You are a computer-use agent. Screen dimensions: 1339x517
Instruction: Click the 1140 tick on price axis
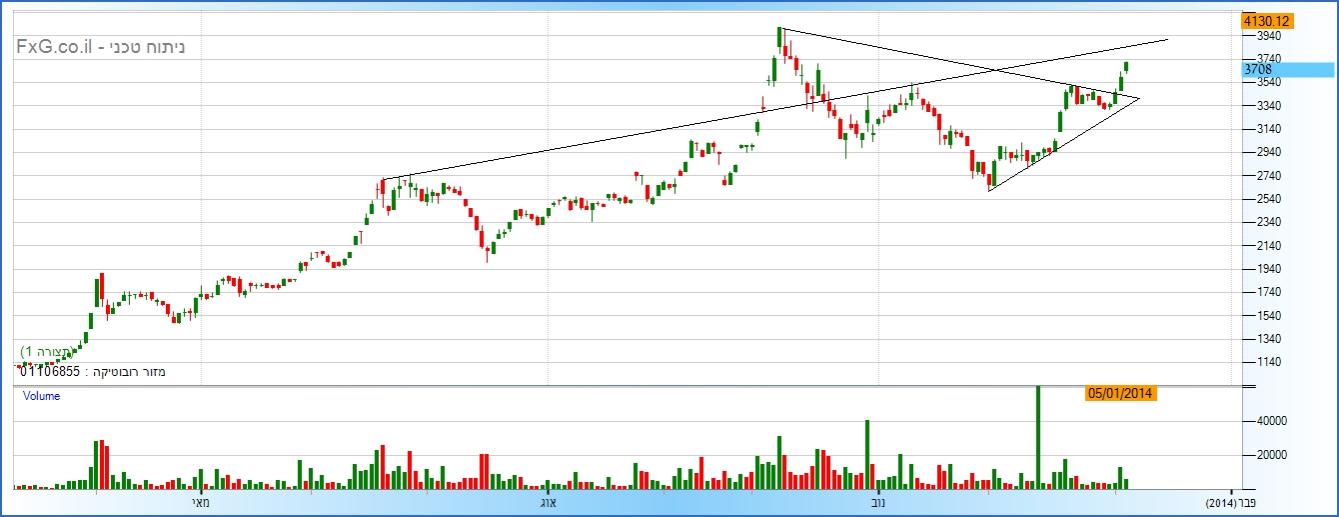(1255, 362)
